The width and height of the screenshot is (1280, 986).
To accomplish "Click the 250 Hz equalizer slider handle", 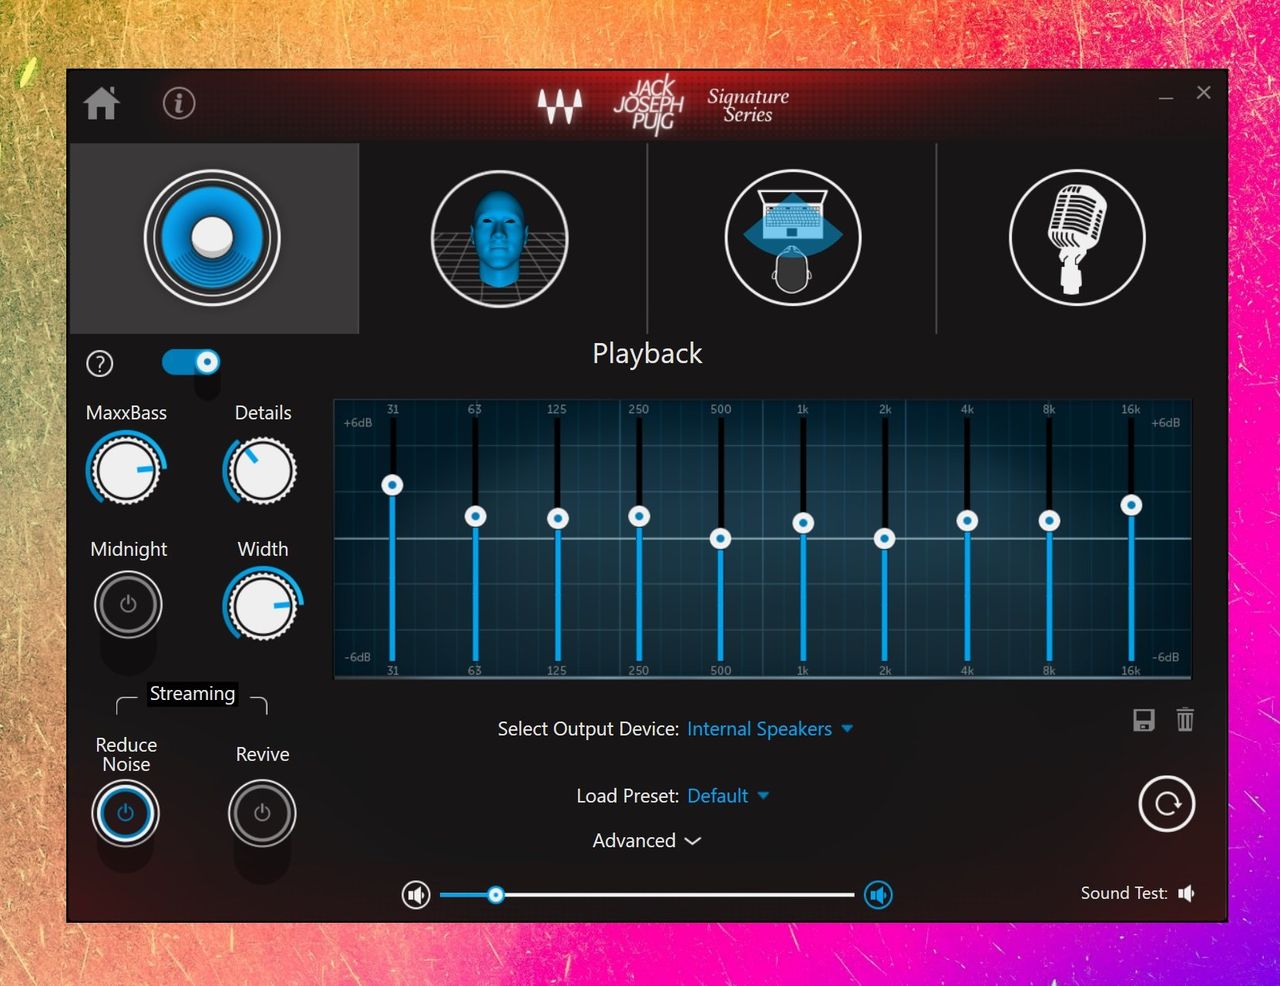I will coord(639,516).
